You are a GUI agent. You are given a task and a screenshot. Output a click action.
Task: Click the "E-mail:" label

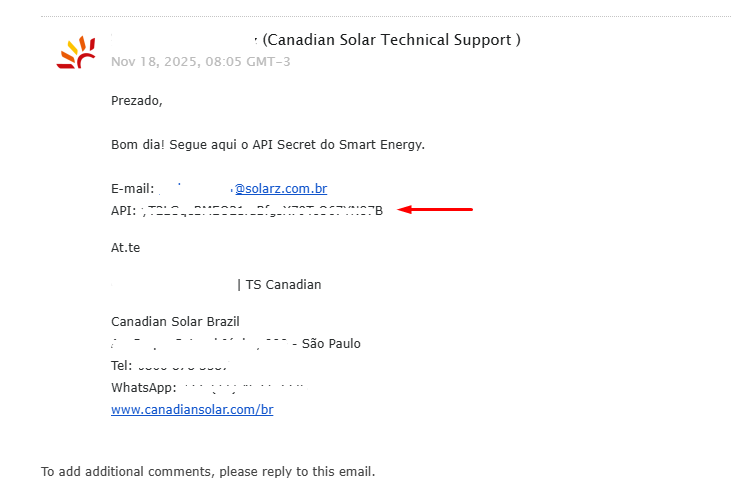point(132,188)
